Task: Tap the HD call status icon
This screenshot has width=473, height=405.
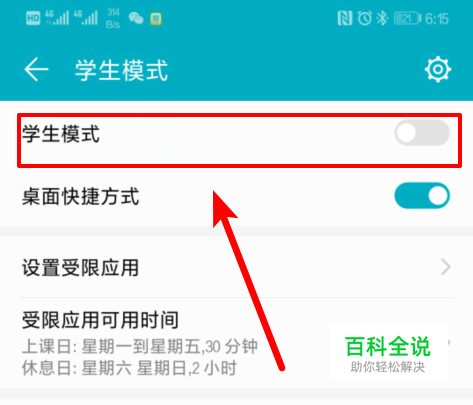Action: pyautogui.click(x=33, y=18)
